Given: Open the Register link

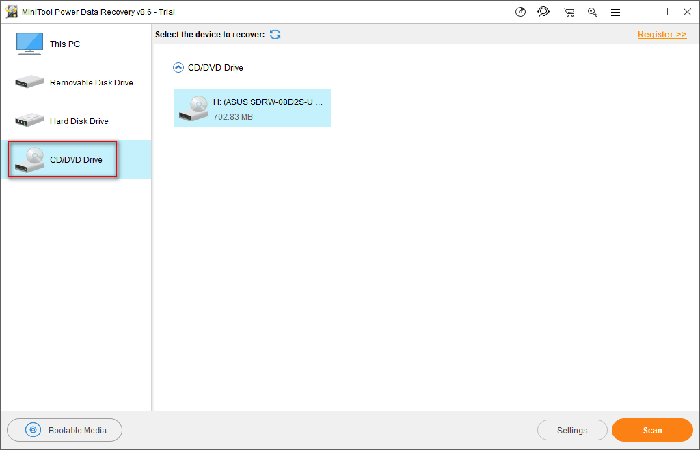Looking at the screenshot, I should pyautogui.click(x=662, y=34).
